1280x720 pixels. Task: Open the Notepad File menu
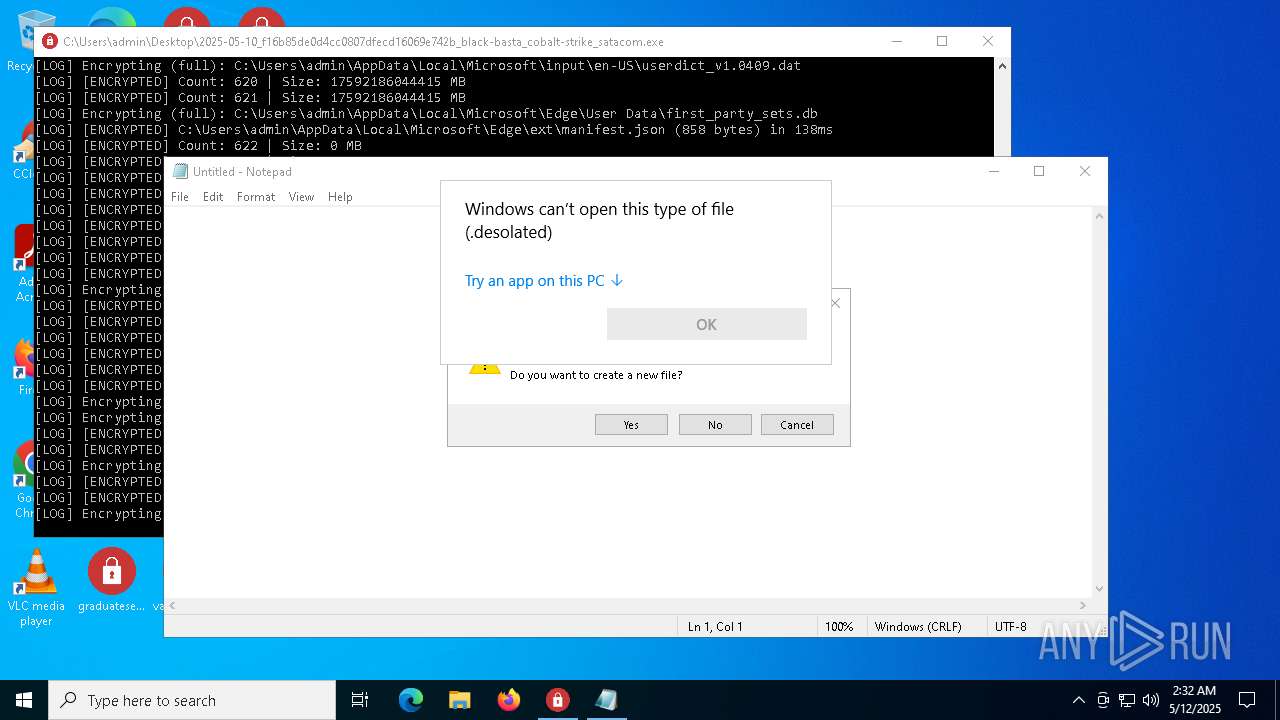pos(180,197)
